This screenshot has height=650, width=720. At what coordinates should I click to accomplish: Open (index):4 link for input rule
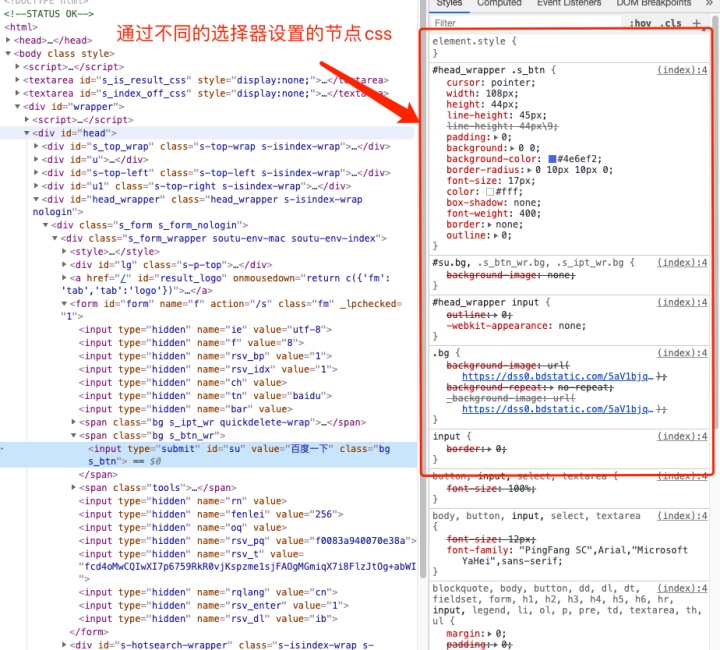(x=682, y=437)
